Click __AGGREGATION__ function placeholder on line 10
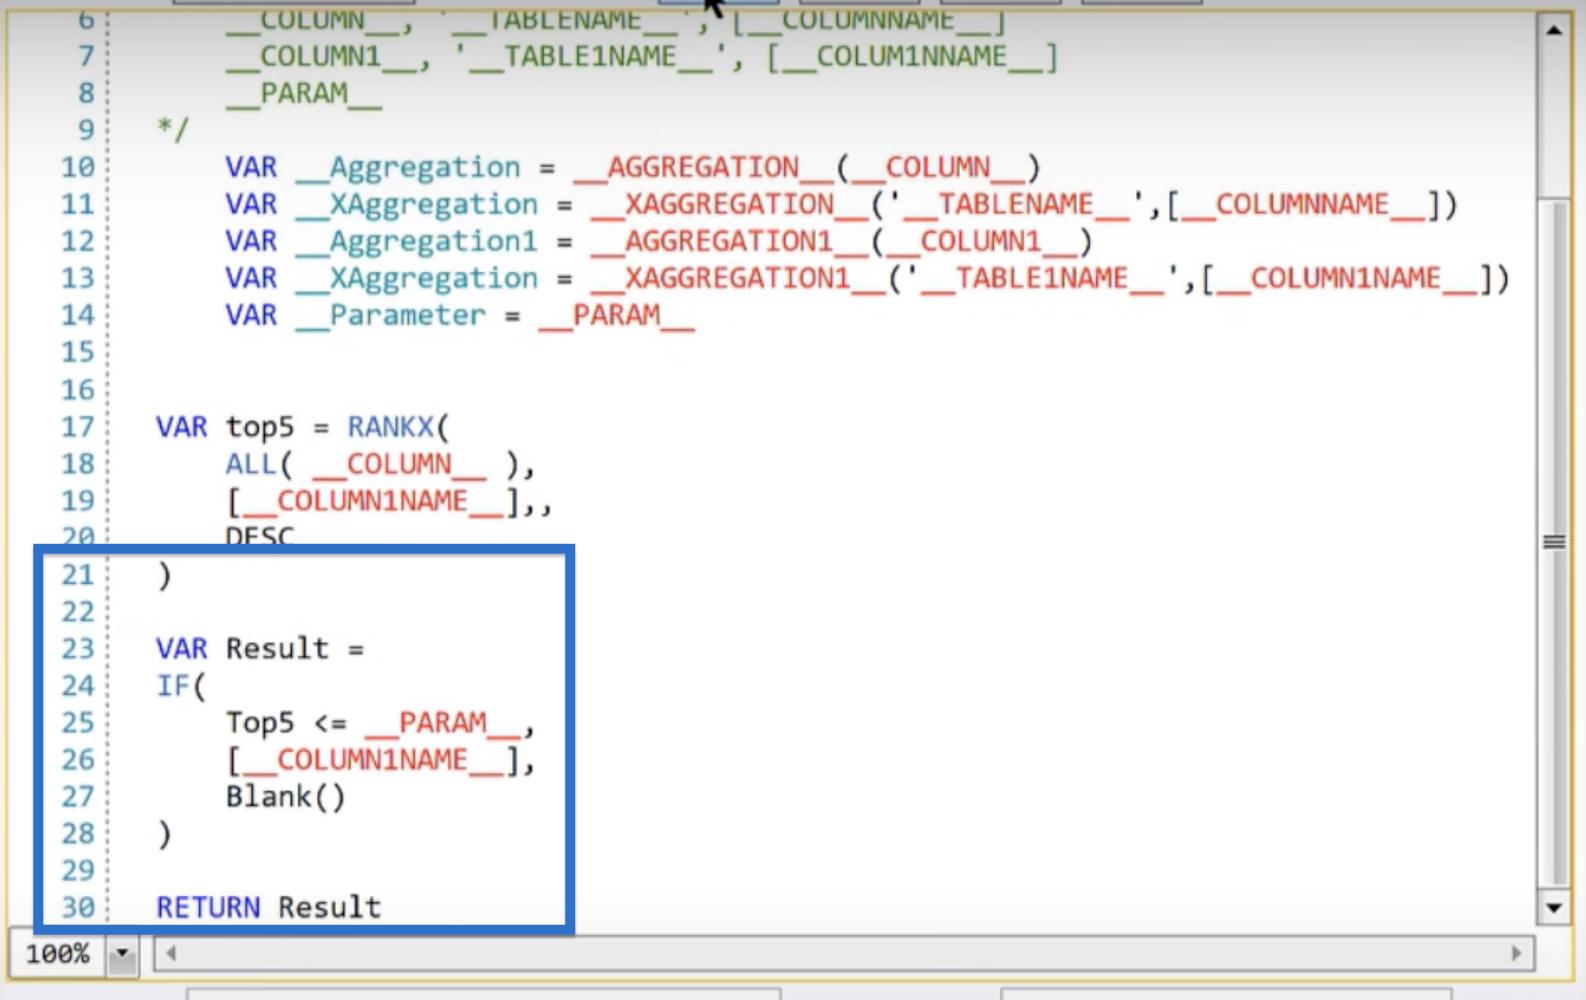Image resolution: width=1586 pixels, height=1000 pixels. coord(703,168)
